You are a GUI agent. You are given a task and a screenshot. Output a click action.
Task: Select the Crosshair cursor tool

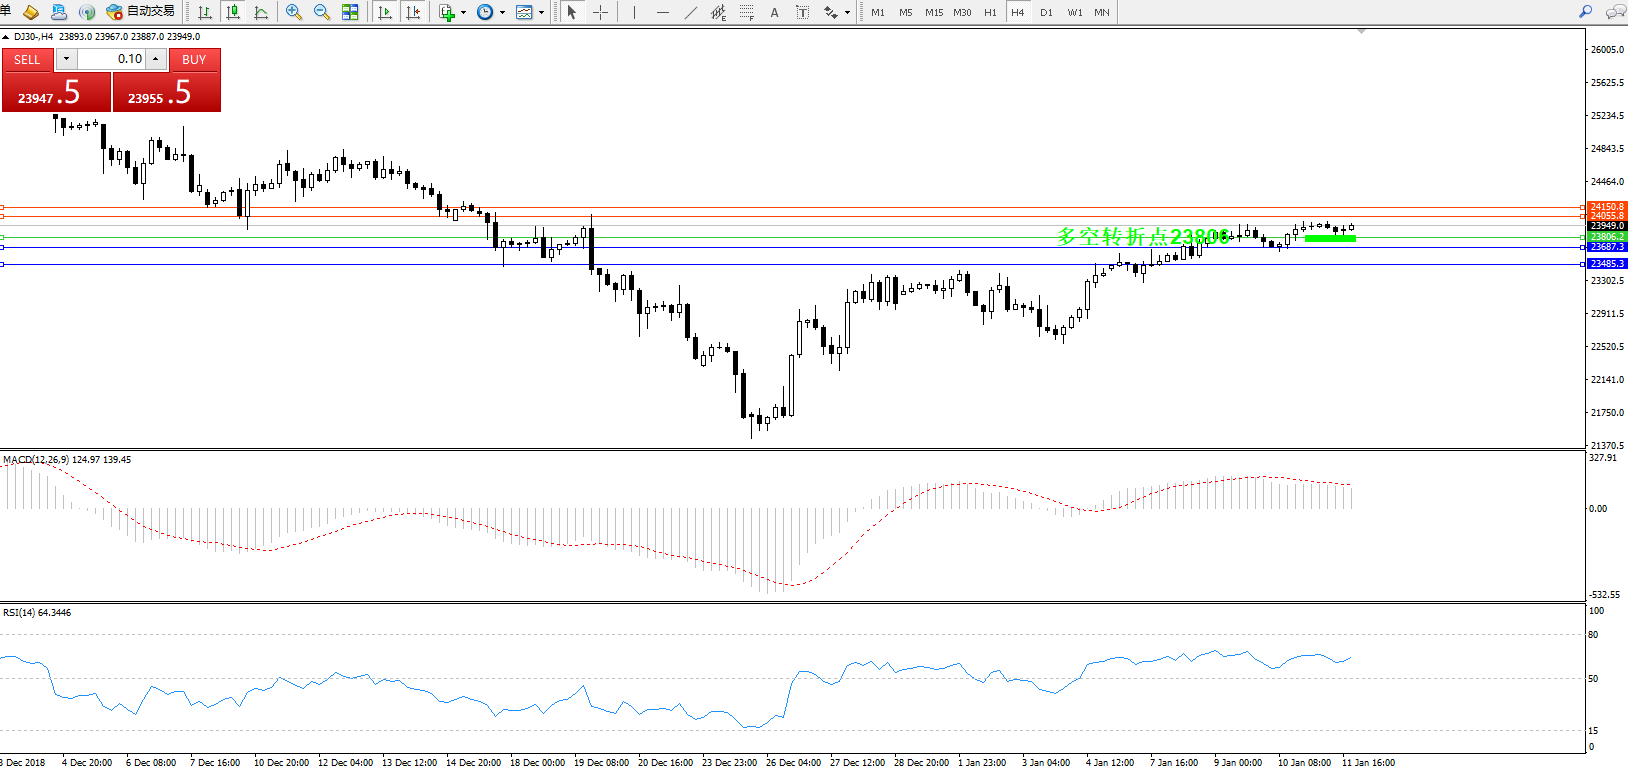pyautogui.click(x=600, y=12)
